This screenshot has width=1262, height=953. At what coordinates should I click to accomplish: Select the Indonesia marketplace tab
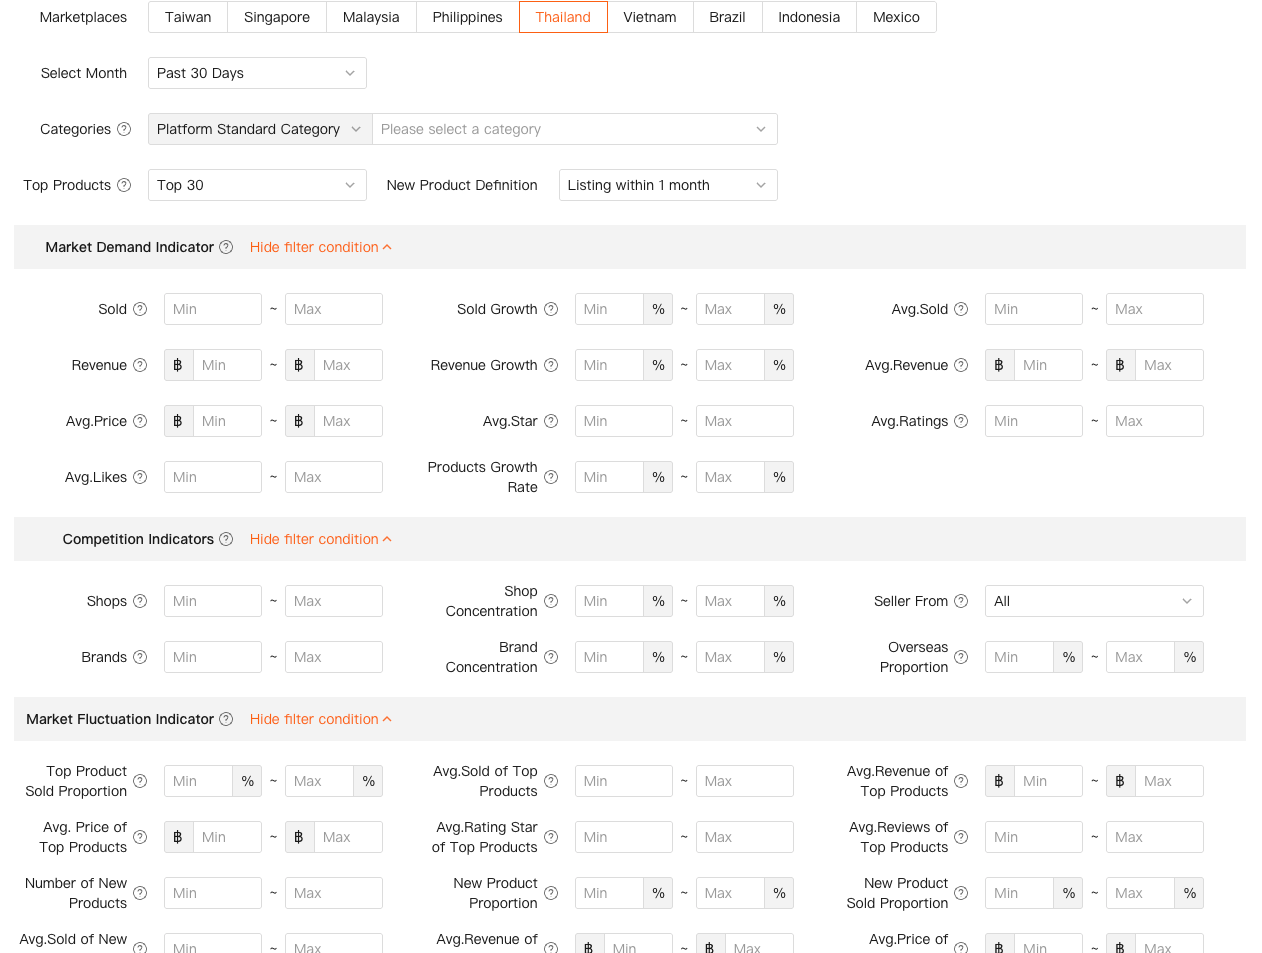pyautogui.click(x=809, y=17)
